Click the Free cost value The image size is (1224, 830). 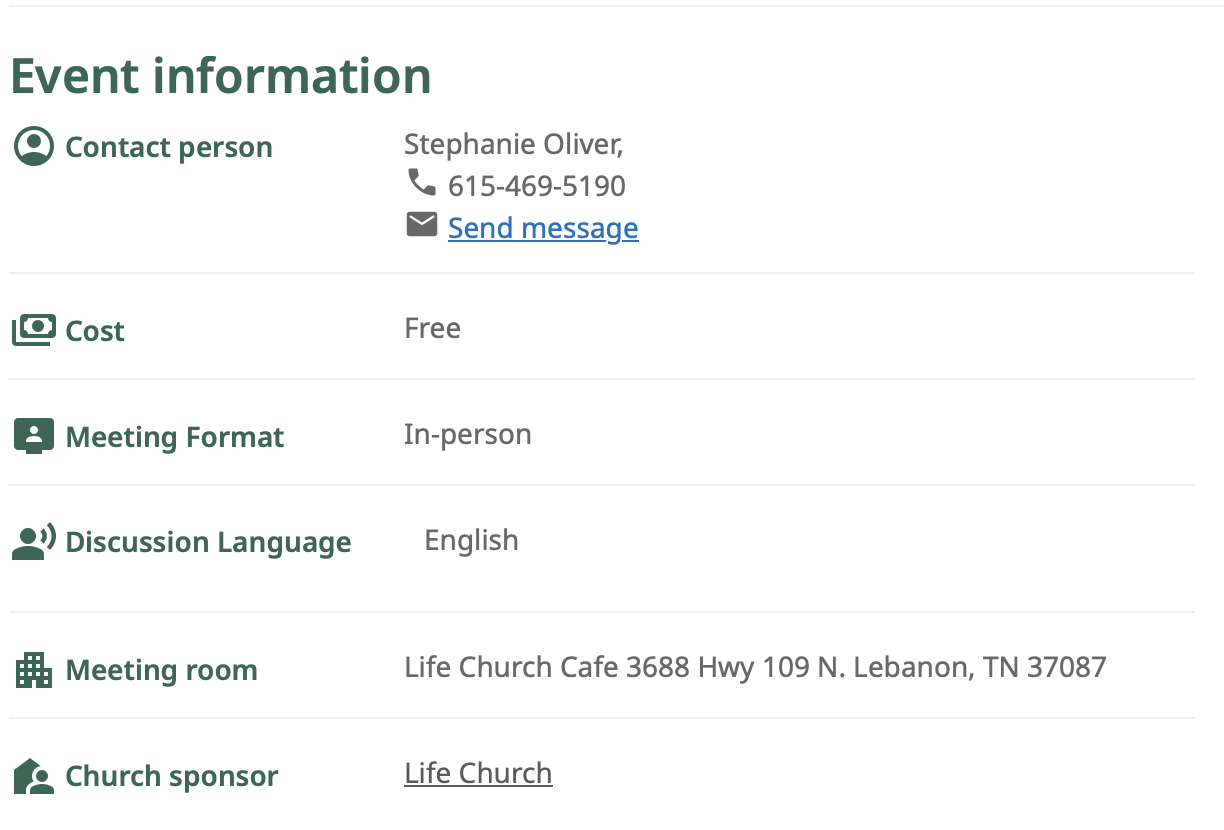432,328
